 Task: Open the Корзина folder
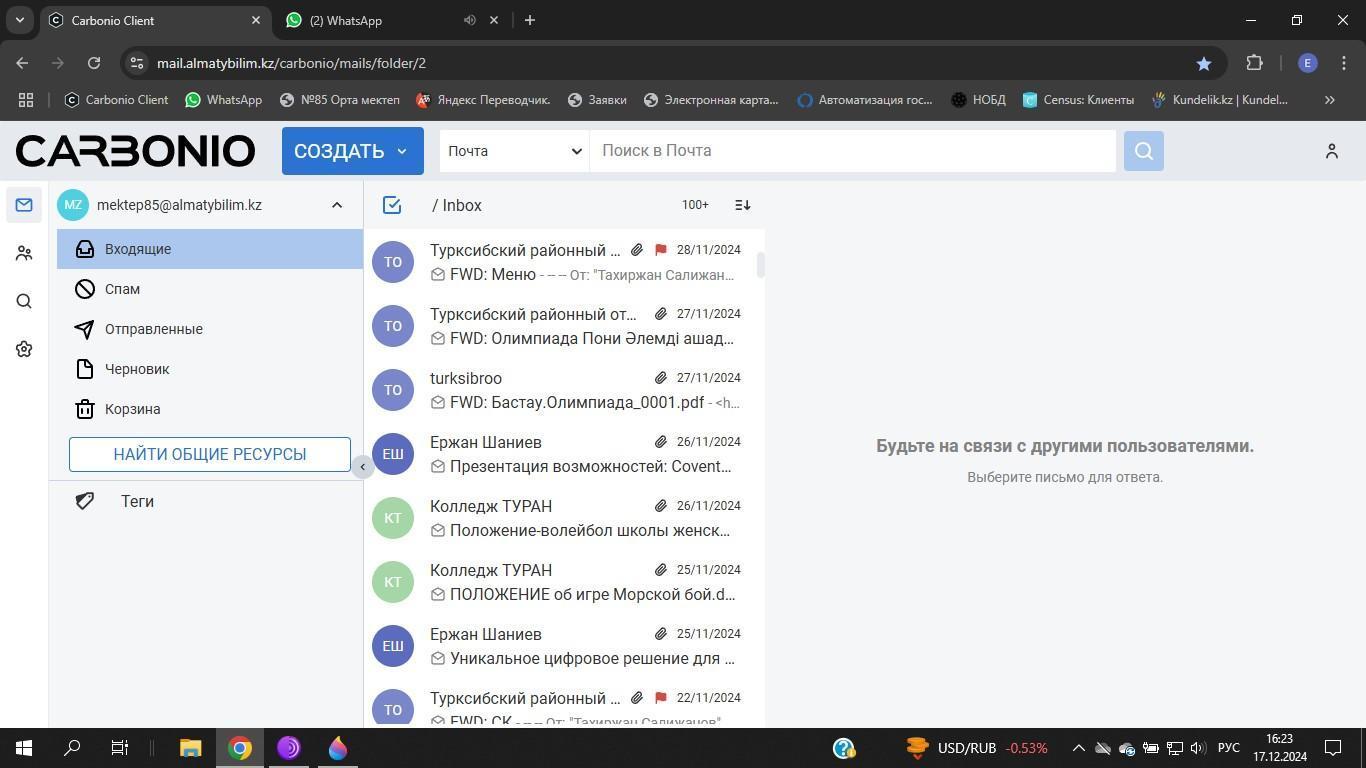point(132,409)
